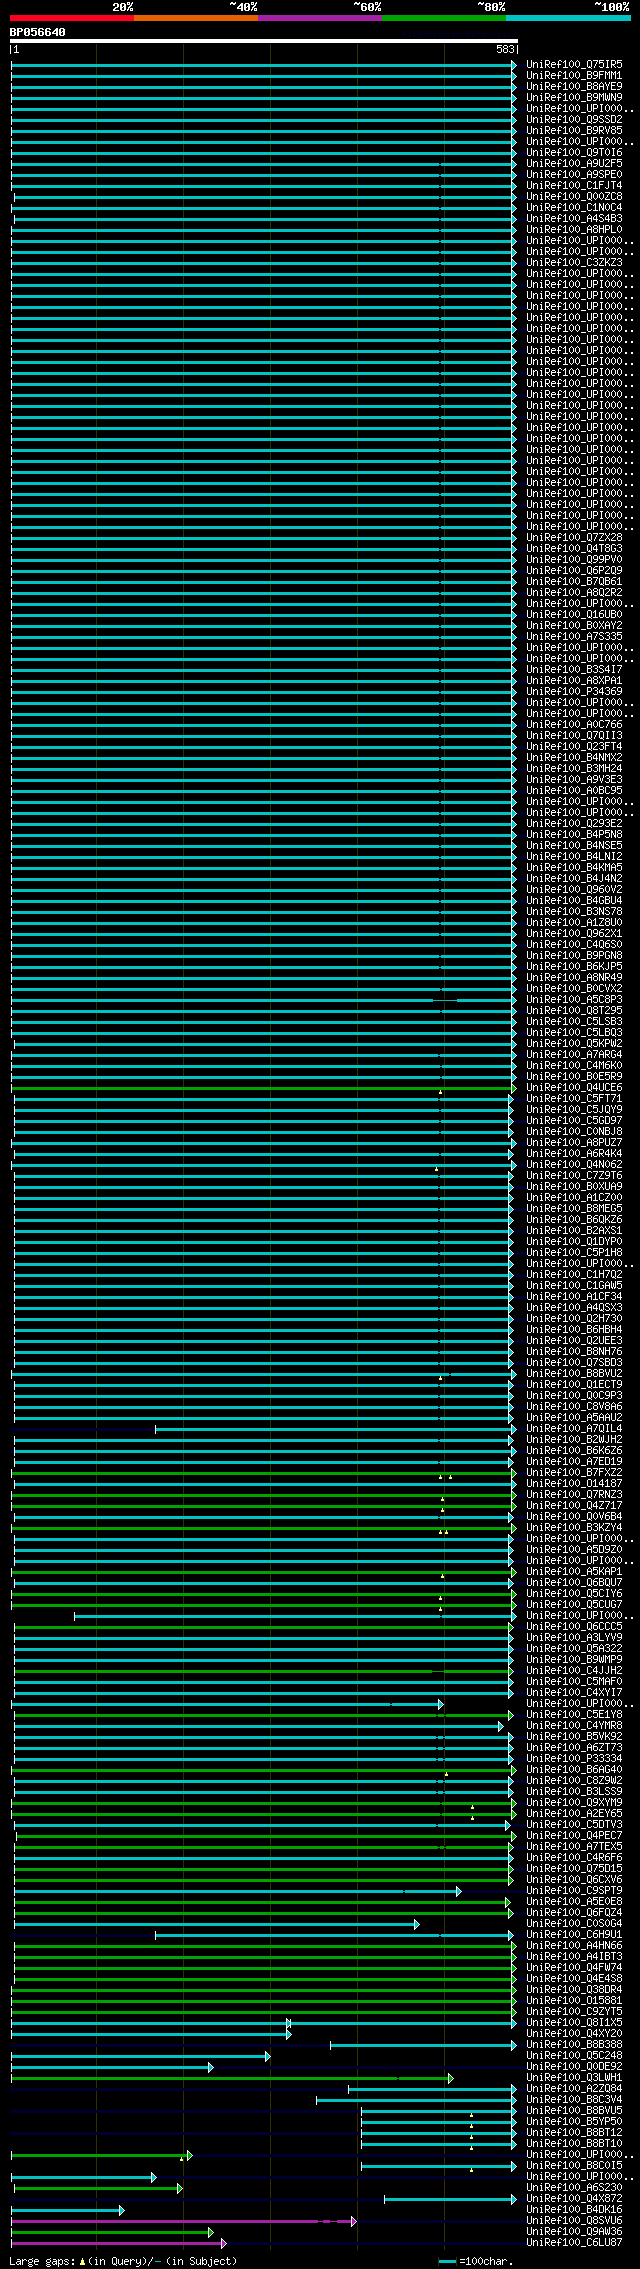Select the query label BP056640
The height and width of the screenshot is (2269, 640).
tap(38, 32)
